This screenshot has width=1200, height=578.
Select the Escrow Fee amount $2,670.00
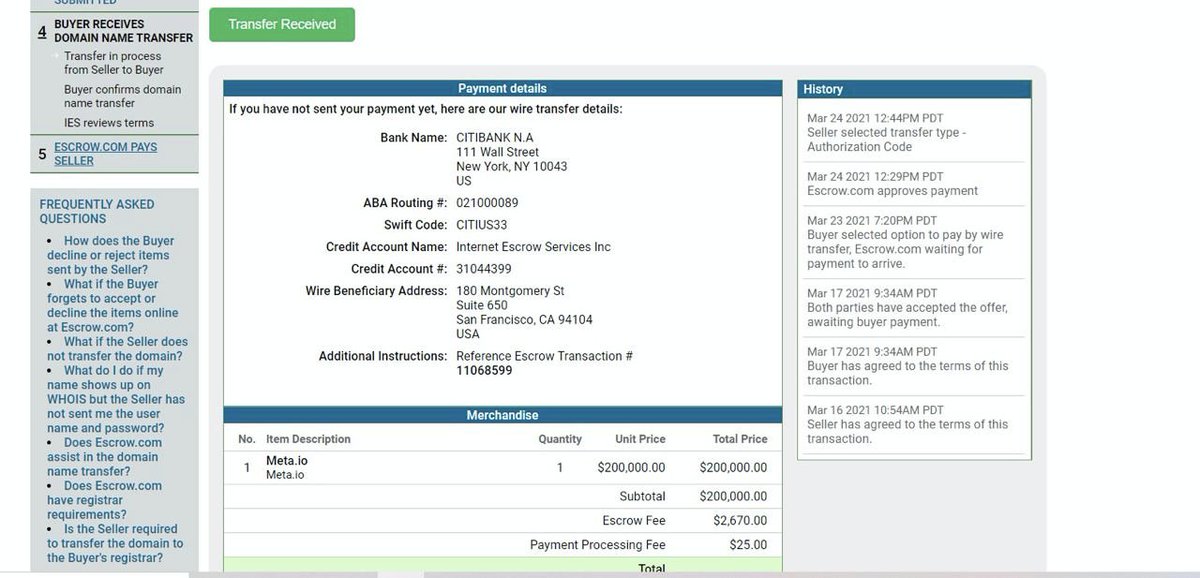click(x=740, y=520)
